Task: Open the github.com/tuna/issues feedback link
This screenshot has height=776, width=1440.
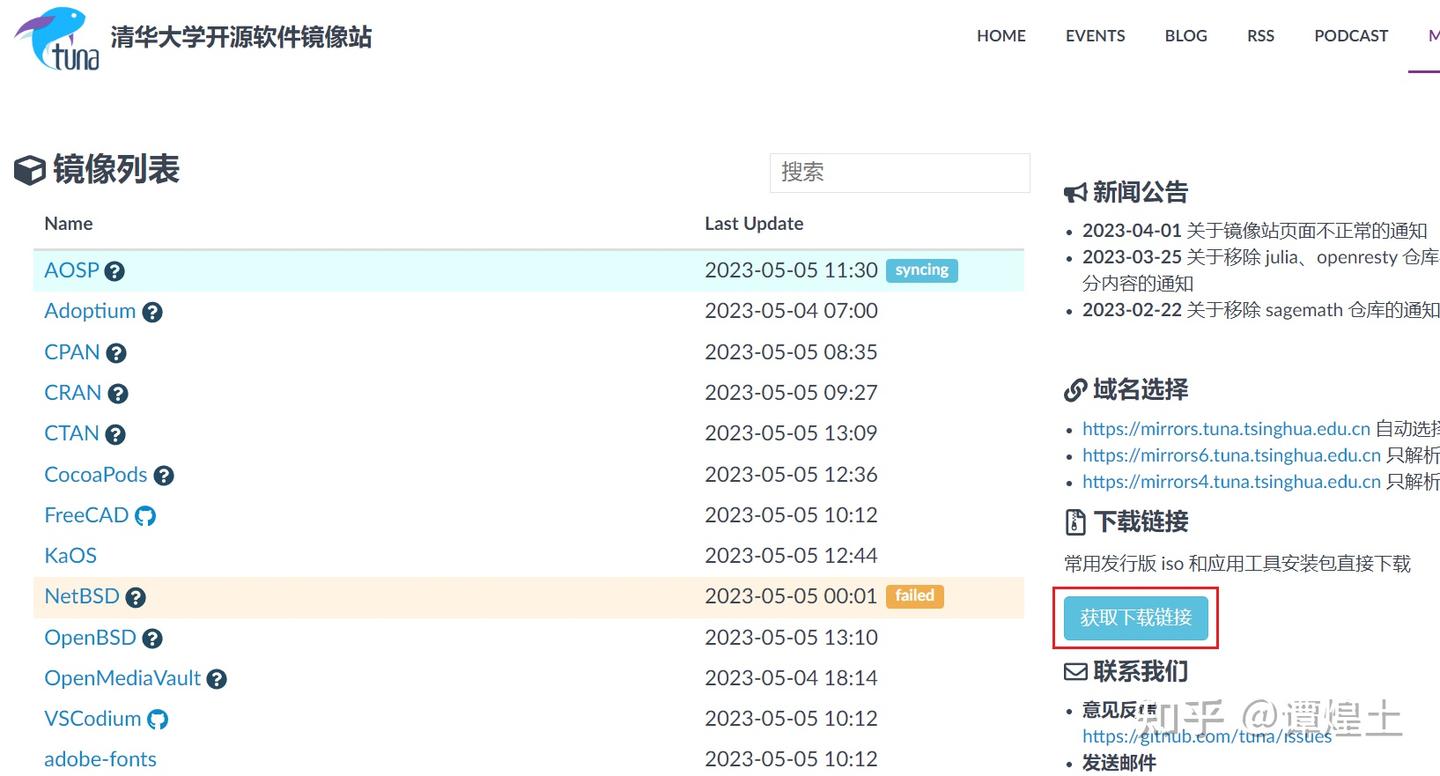Action: tap(1207, 737)
